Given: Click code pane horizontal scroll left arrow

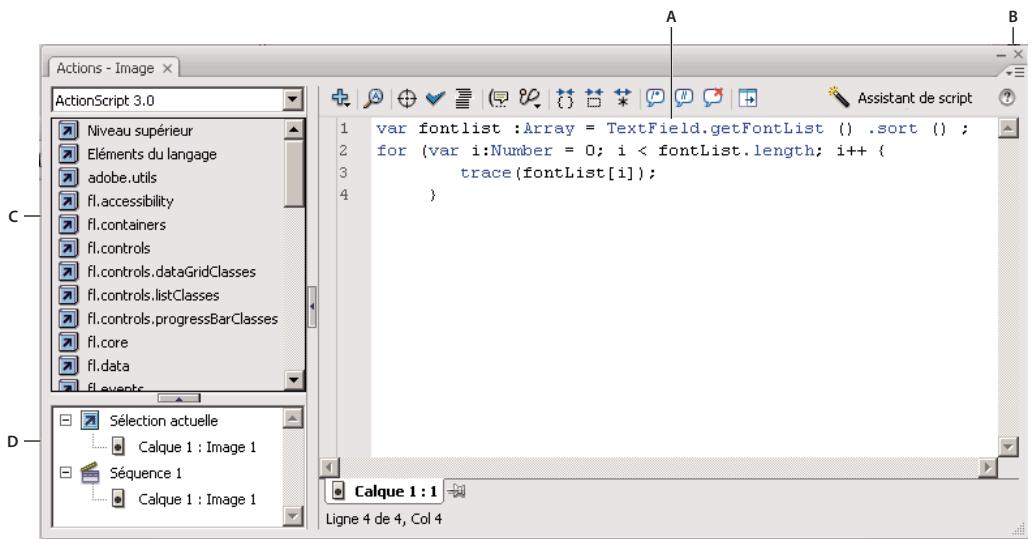Looking at the screenshot, I should coord(329,467).
